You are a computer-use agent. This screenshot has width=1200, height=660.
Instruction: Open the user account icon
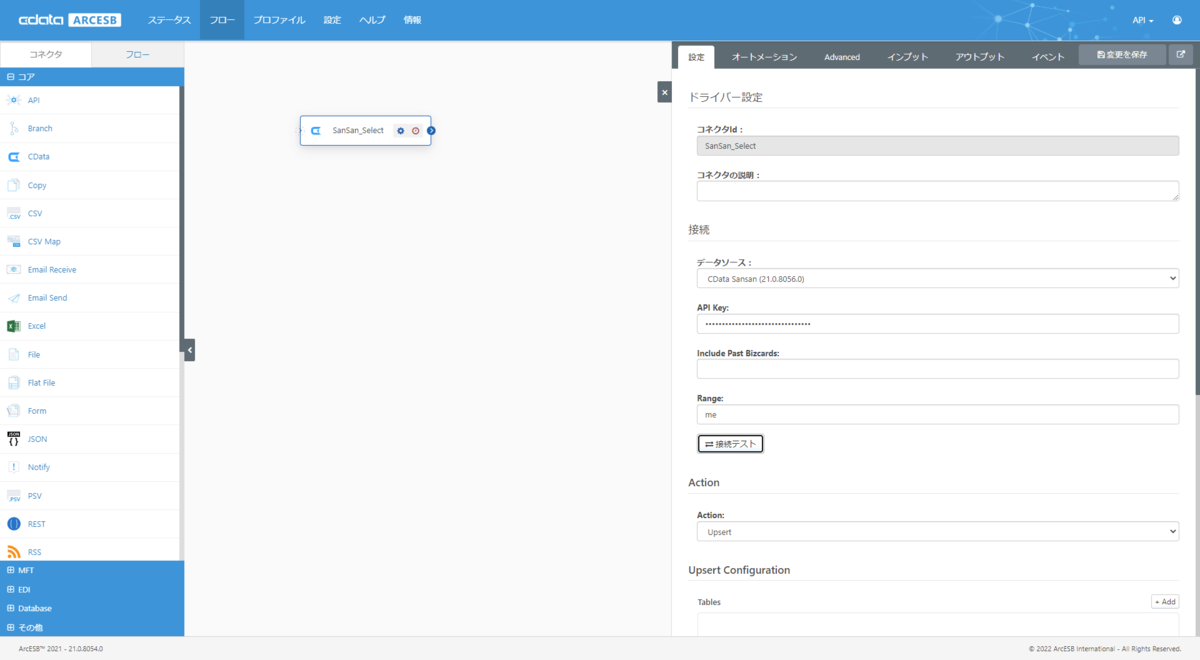pyautogui.click(x=1177, y=20)
